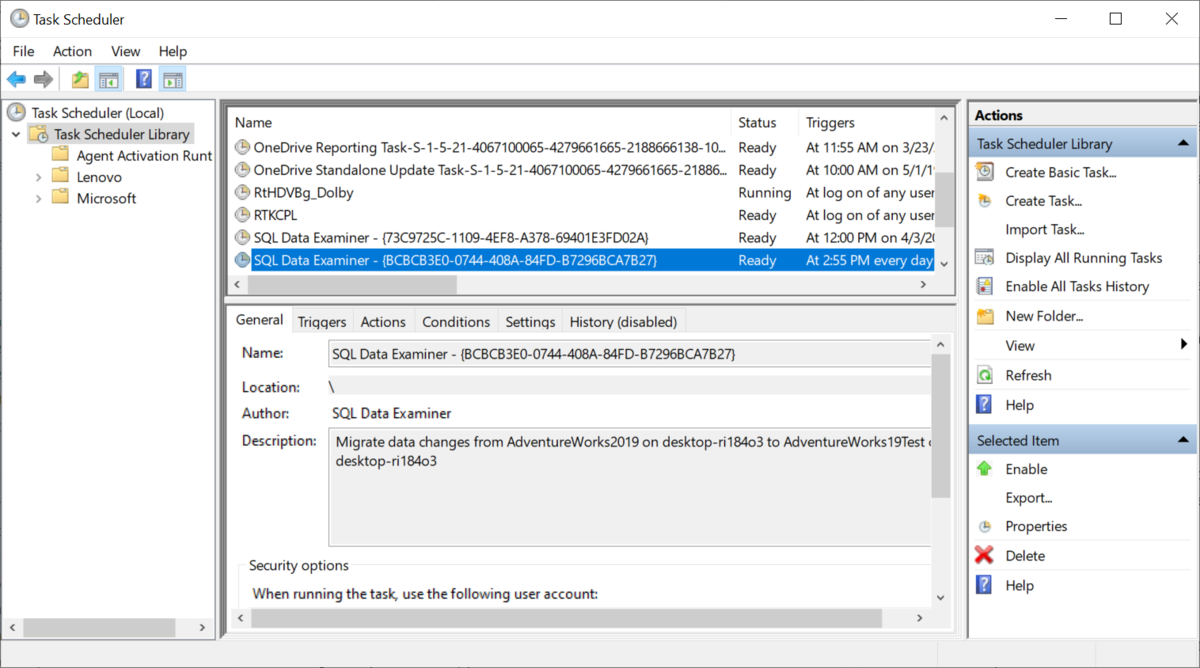Viewport: 1200px width, 668px height.
Task: Click the Enable All Tasks History link
Action: [x=1077, y=286]
